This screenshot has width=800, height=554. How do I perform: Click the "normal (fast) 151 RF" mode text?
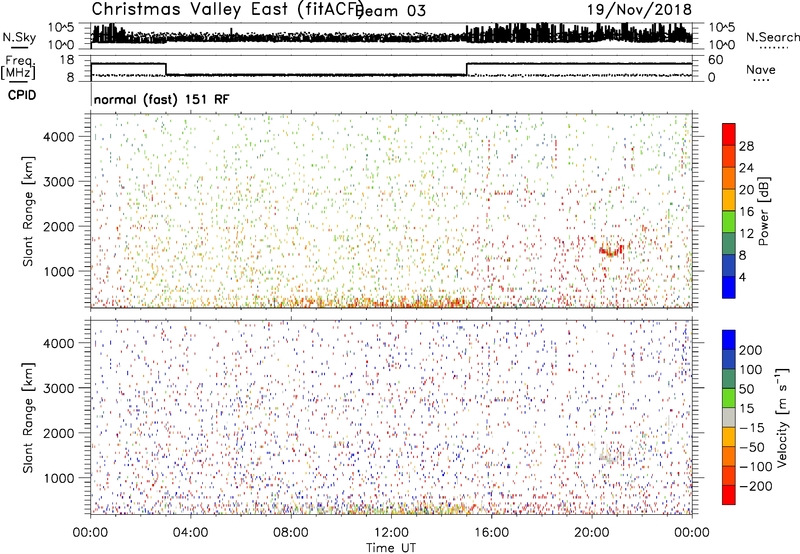161,99
